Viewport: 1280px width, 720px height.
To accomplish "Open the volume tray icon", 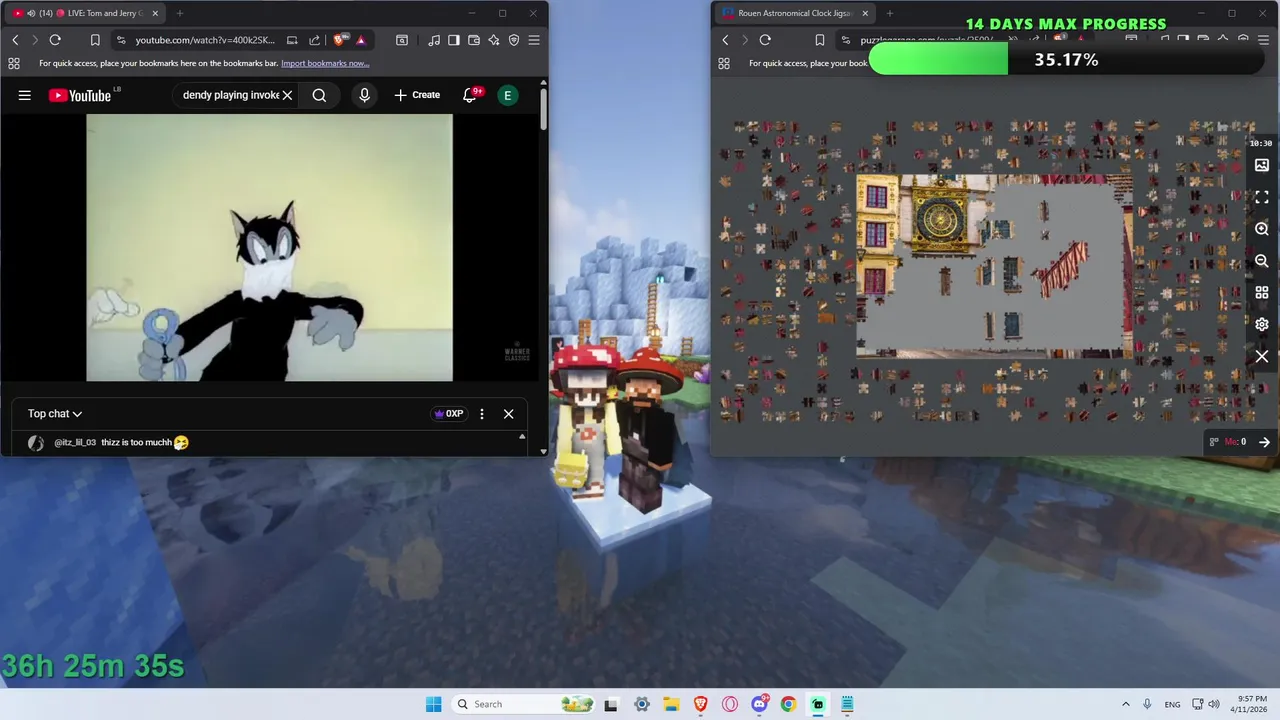I will pyautogui.click(x=1214, y=704).
